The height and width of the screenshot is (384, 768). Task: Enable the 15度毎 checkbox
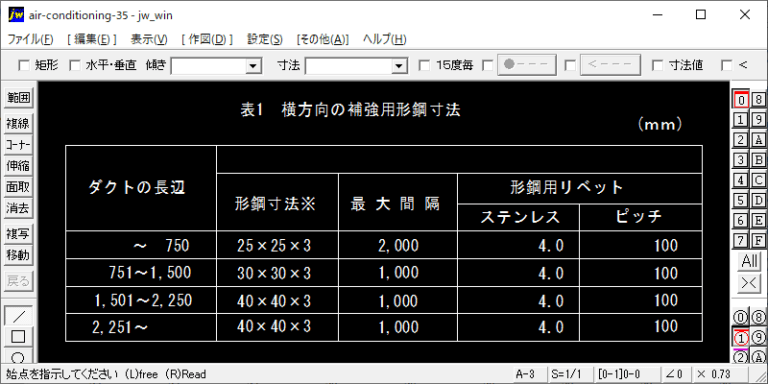pyautogui.click(x=425, y=65)
